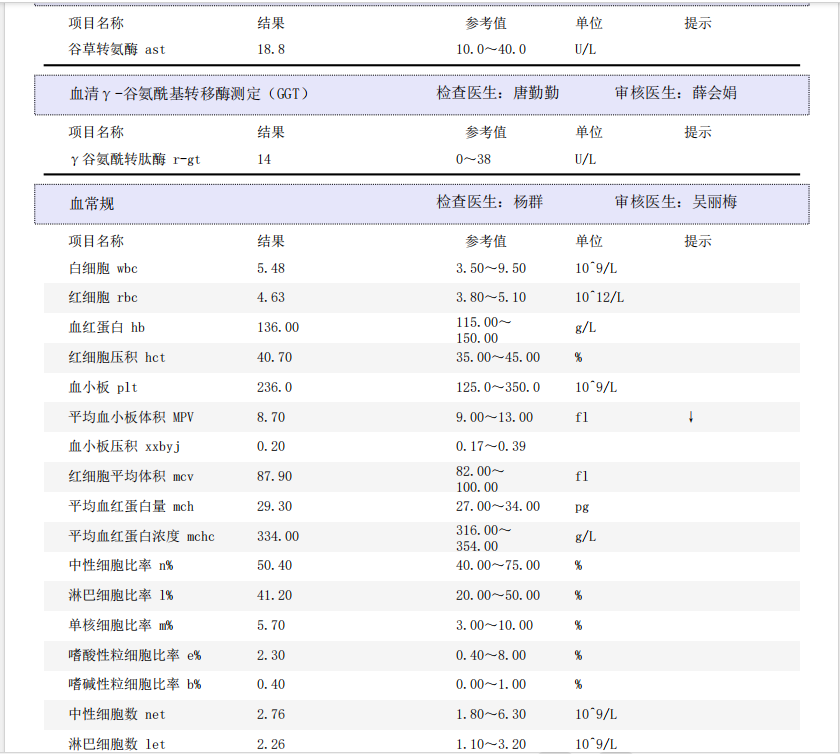Screen dimensions: 840x754
Task: Select reviewing doctor name 薛会娟
Action: pos(714,94)
